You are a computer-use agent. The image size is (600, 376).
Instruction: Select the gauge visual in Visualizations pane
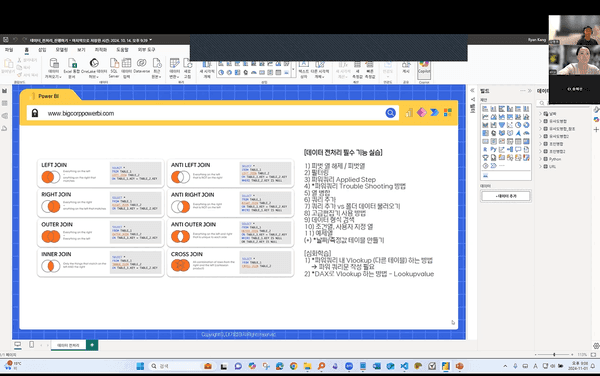(x=527, y=133)
